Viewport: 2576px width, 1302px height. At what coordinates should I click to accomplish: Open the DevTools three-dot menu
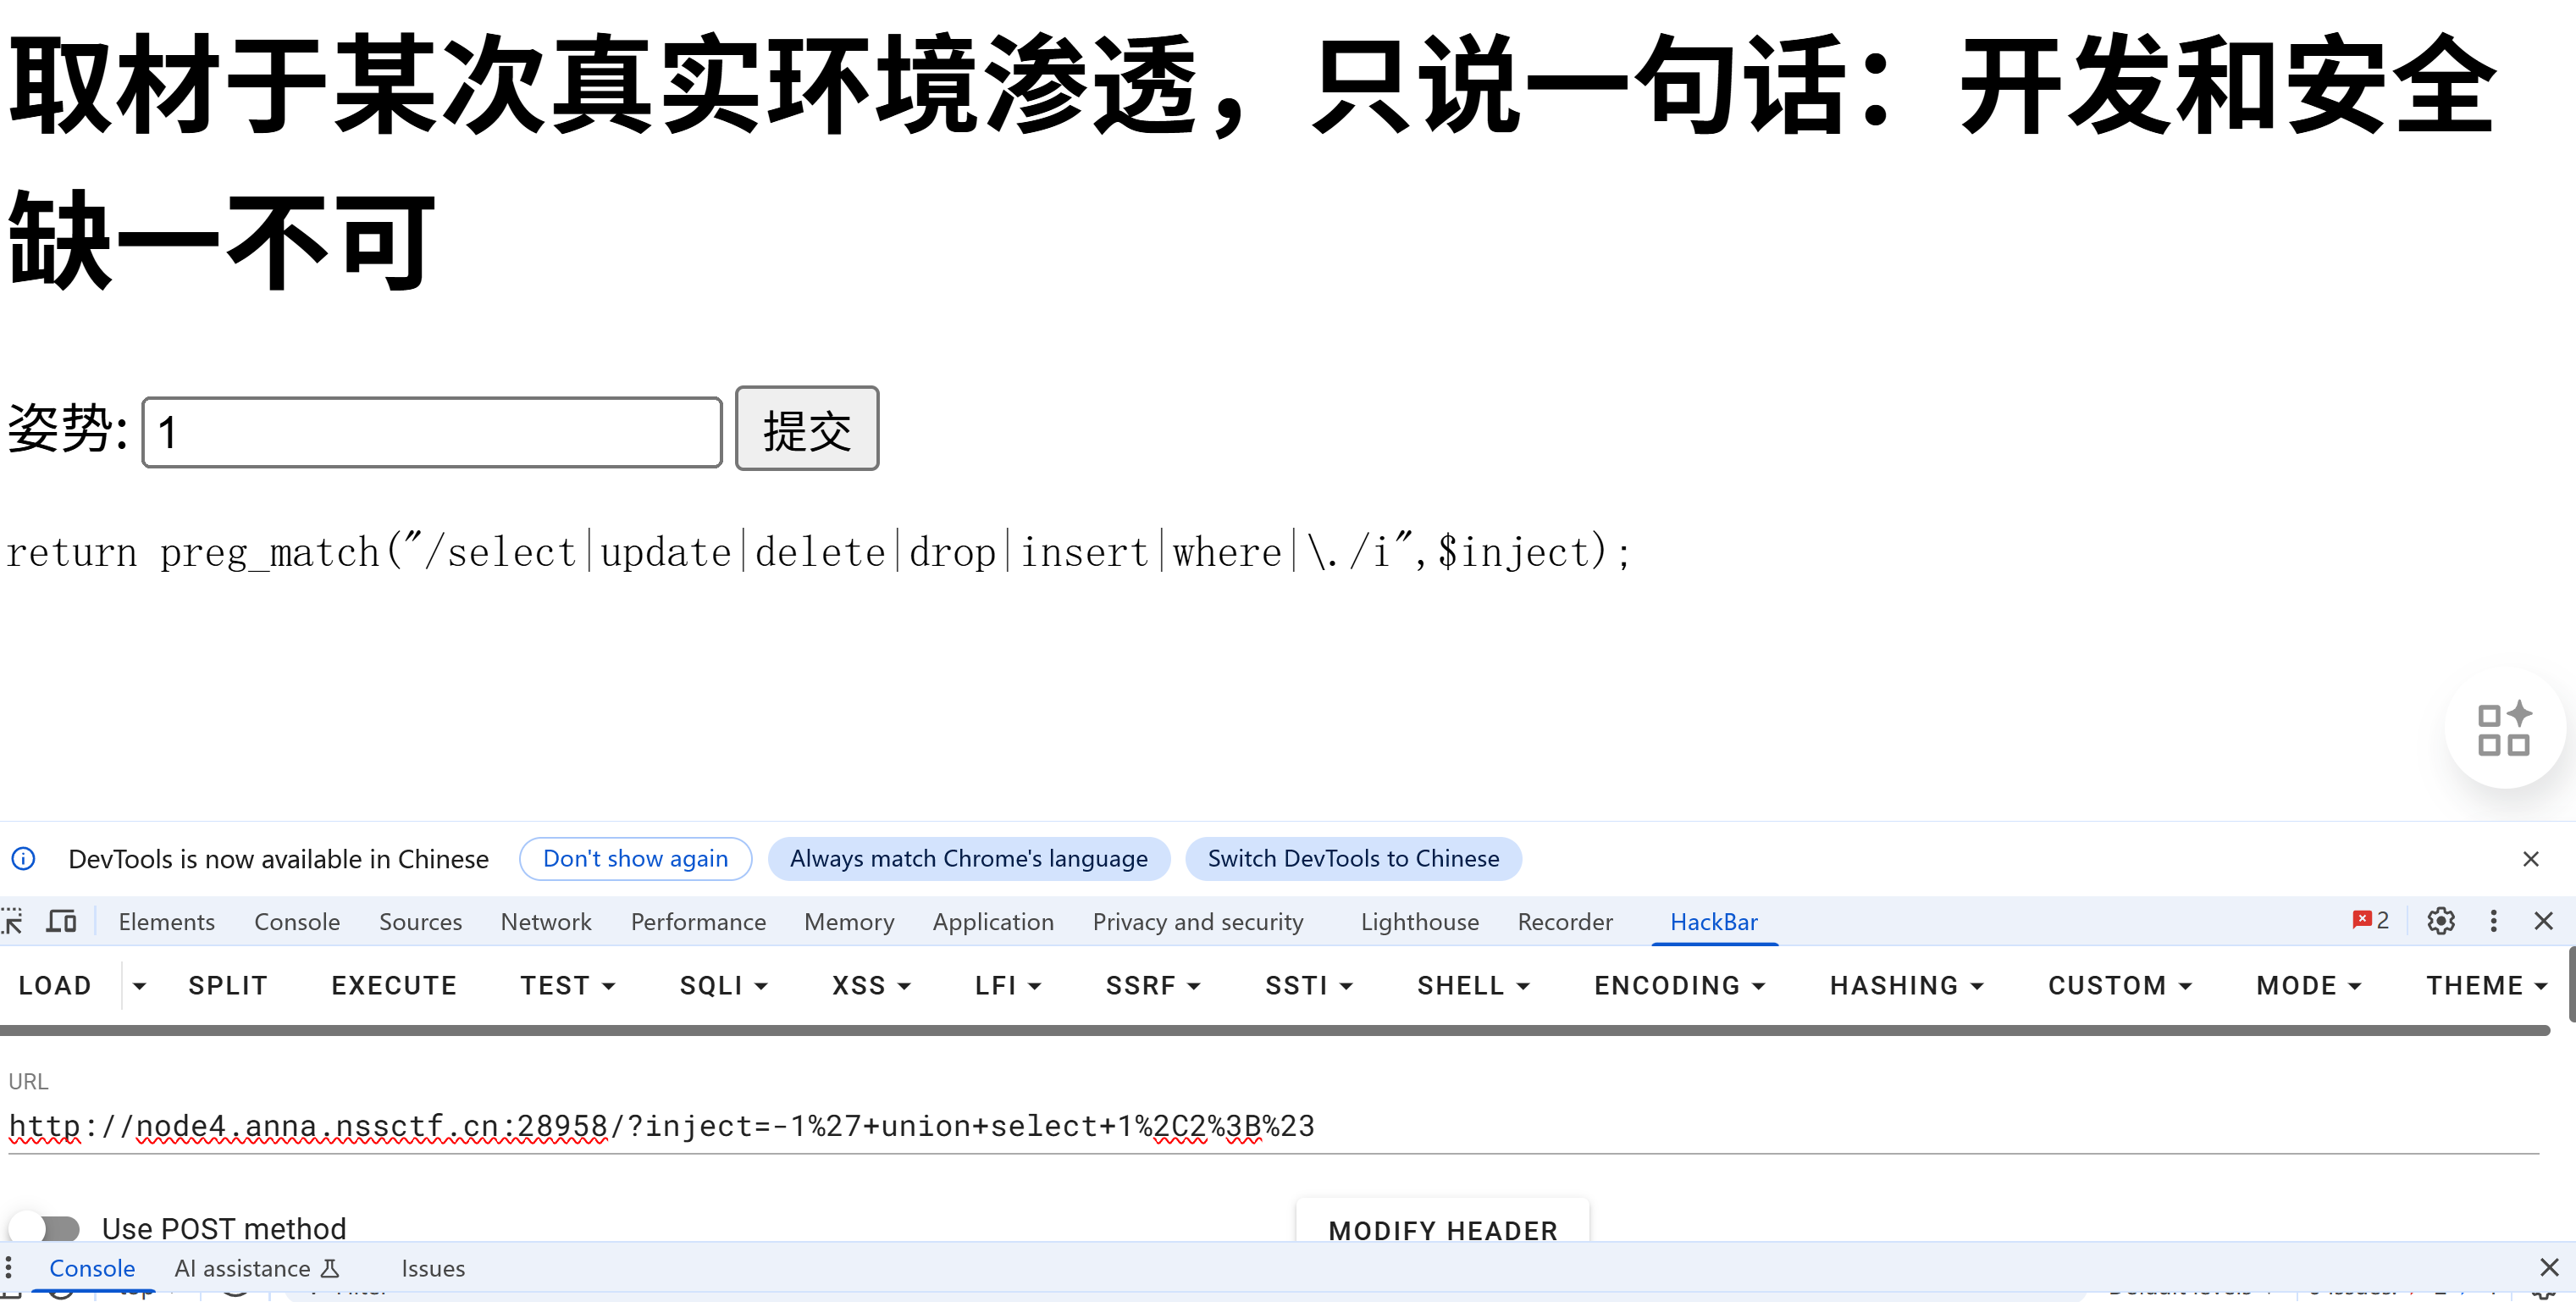(2493, 921)
